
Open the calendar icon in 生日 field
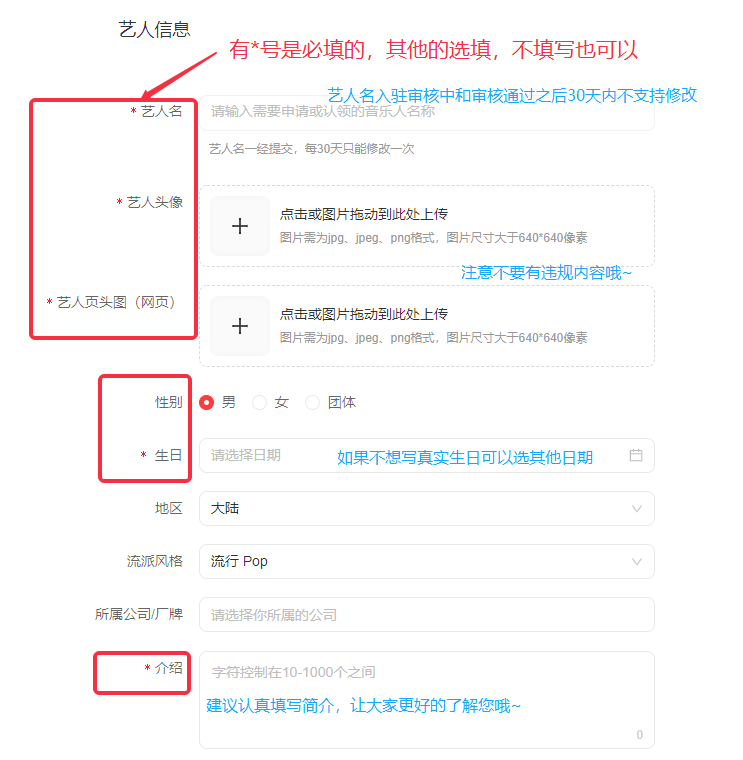pyautogui.click(x=636, y=455)
